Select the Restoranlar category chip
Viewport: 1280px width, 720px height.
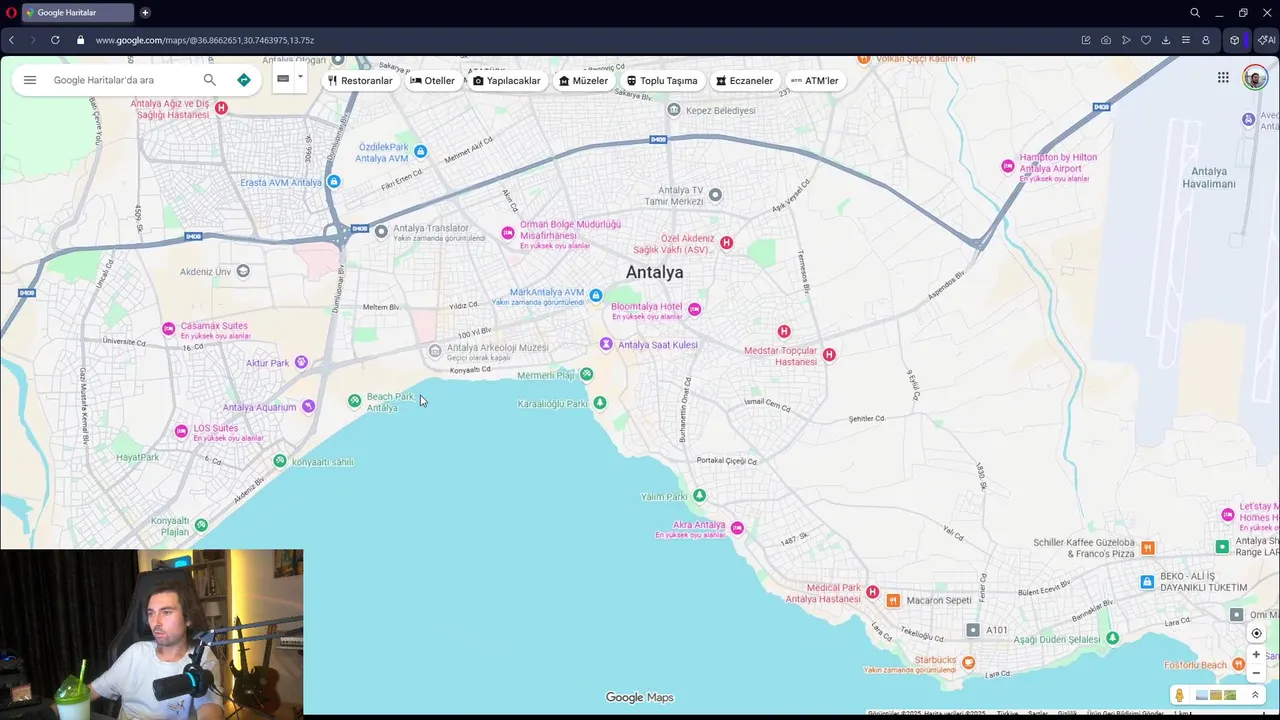click(x=360, y=81)
